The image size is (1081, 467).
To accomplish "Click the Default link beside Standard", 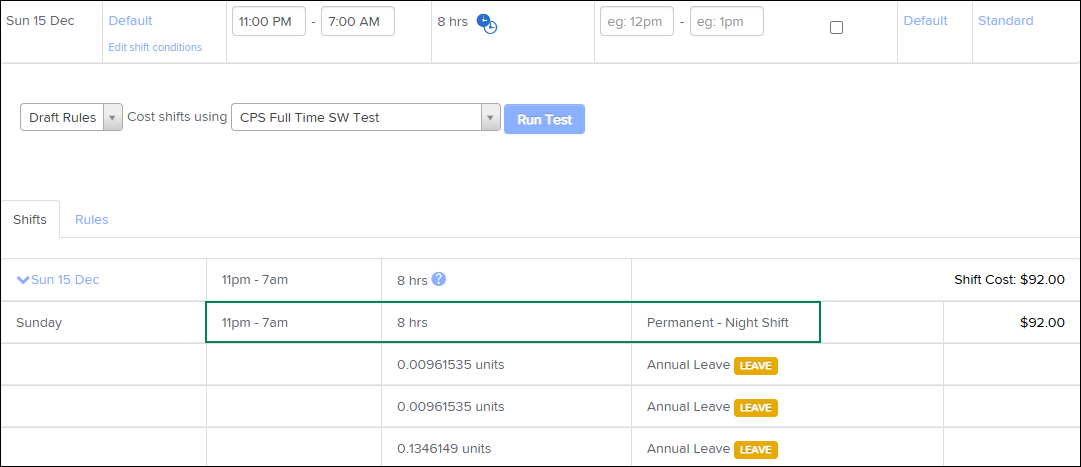I will tap(925, 21).
